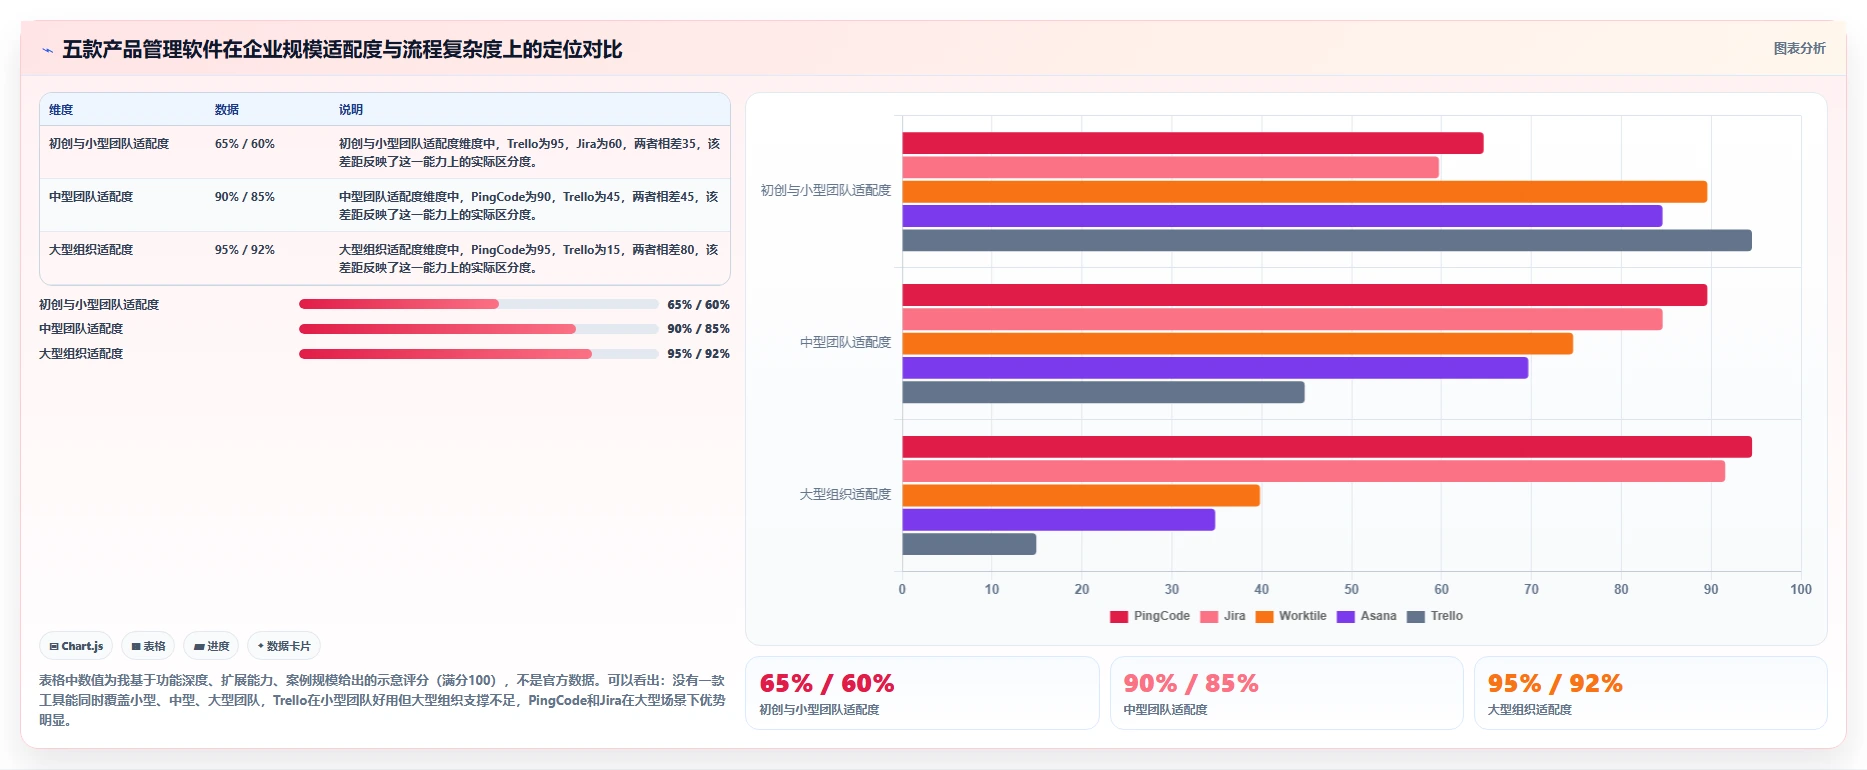Viewport: 1867px width, 770px height.
Task: Click the PingCode bar in 大型组织适配度 group
Action: point(1327,447)
